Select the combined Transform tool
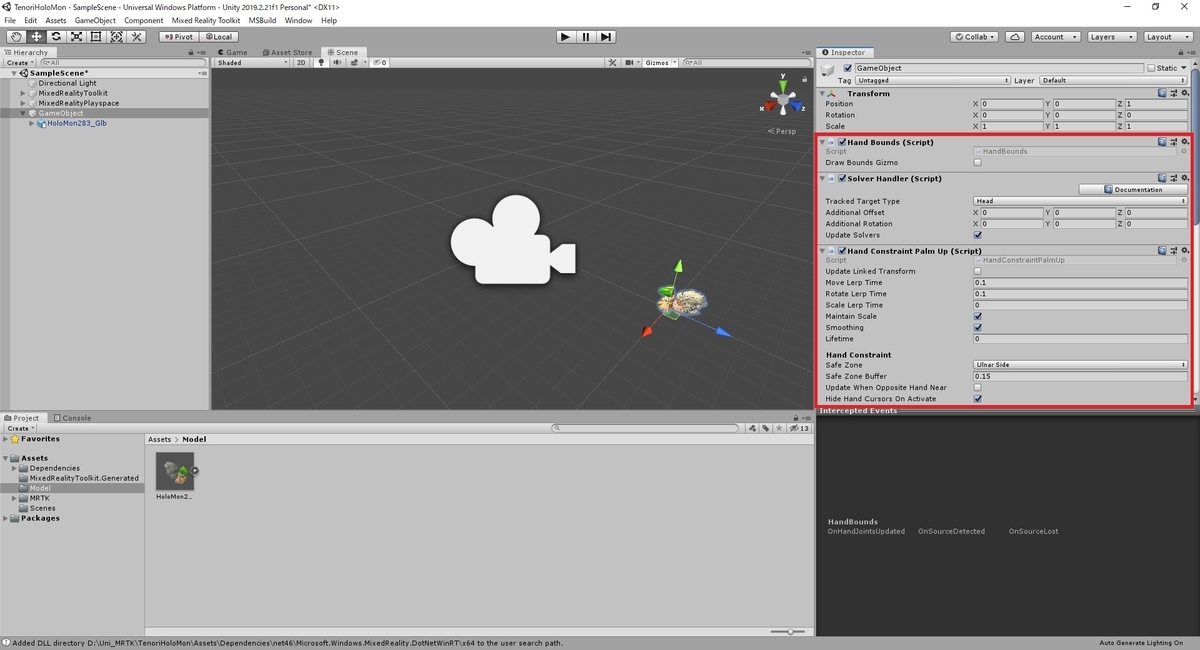 pos(116,37)
